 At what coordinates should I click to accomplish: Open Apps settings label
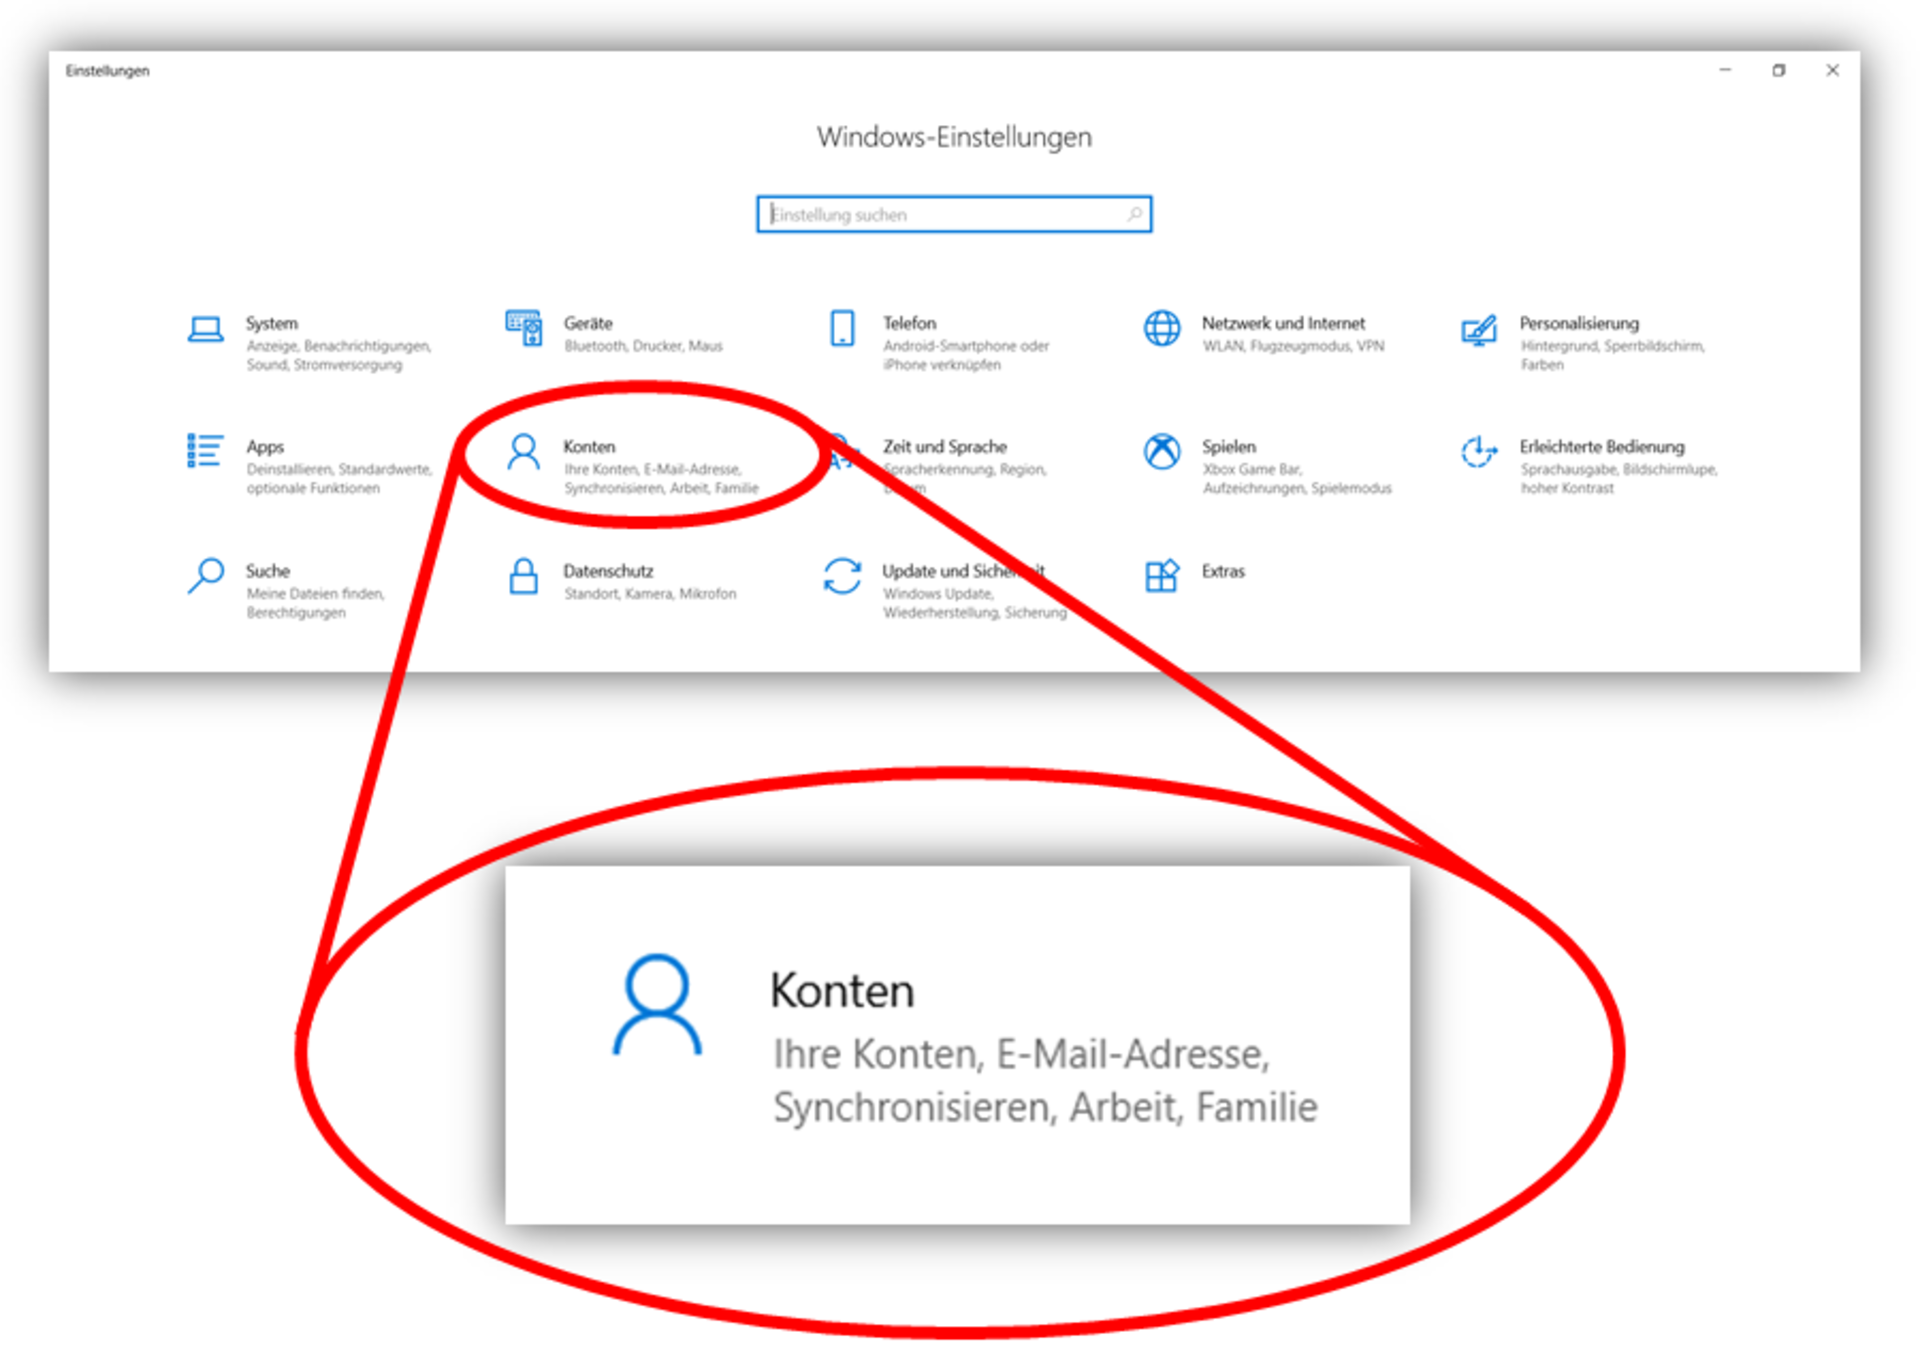point(265,447)
